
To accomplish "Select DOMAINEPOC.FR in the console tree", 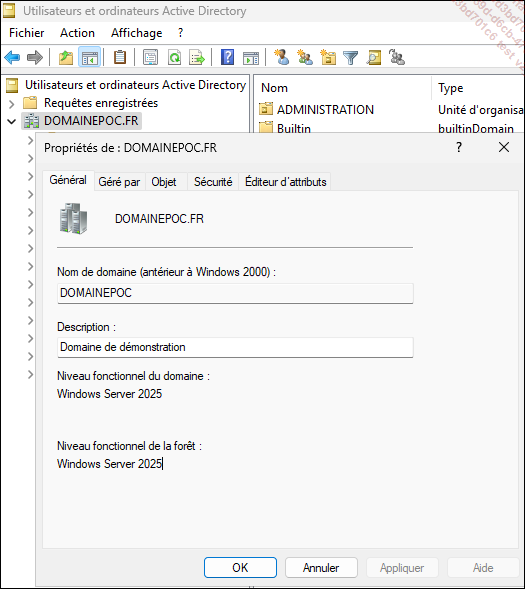I will [91, 121].
